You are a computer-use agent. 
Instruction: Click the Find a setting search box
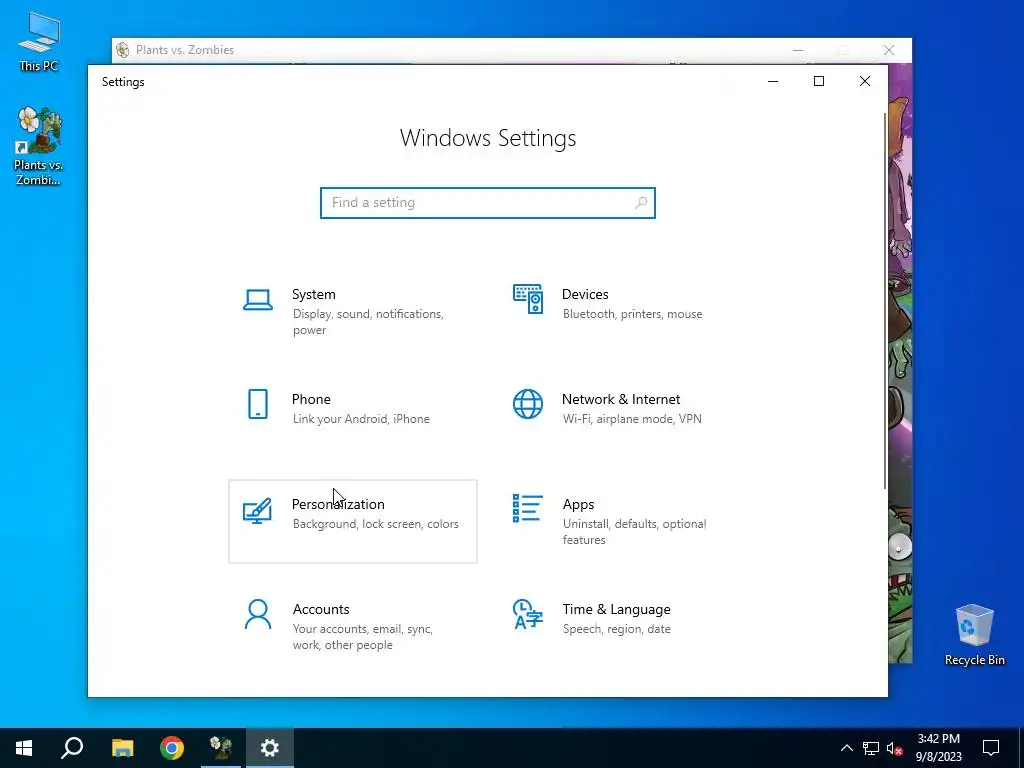(488, 203)
